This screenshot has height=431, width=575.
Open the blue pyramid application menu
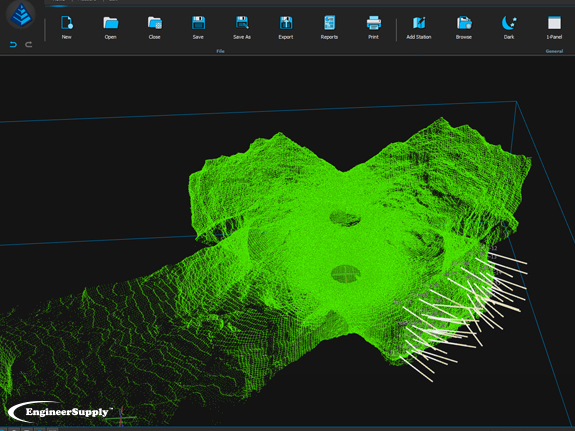point(21,15)
